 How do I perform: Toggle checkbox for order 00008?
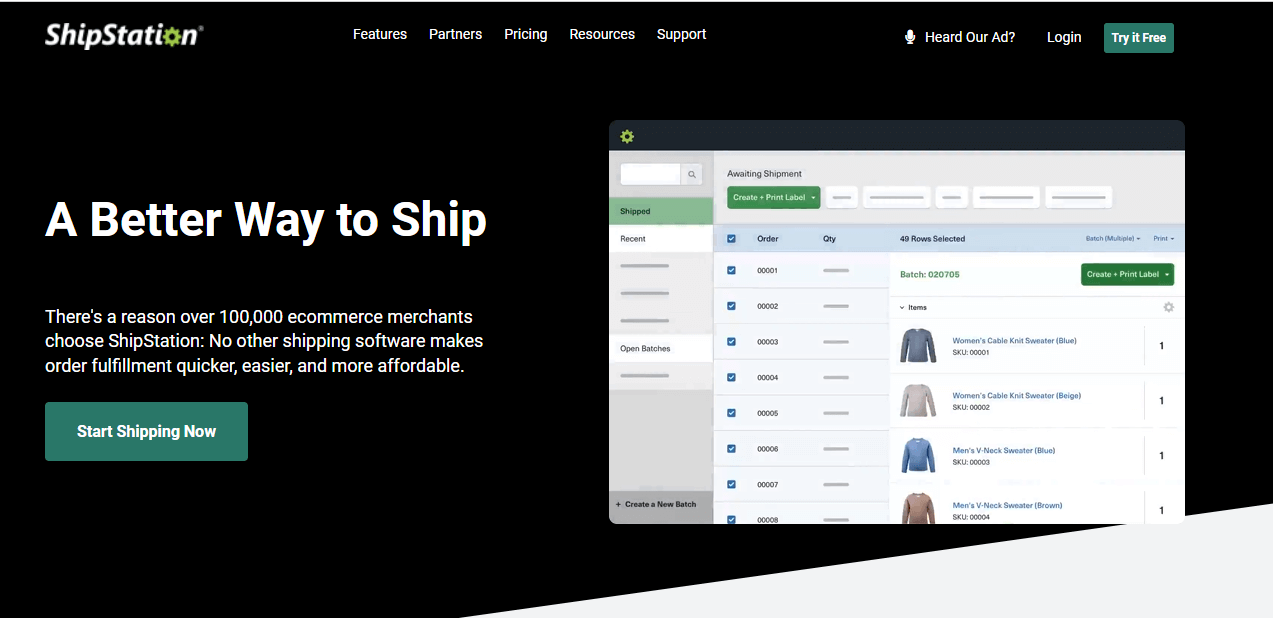pos(731,519)
